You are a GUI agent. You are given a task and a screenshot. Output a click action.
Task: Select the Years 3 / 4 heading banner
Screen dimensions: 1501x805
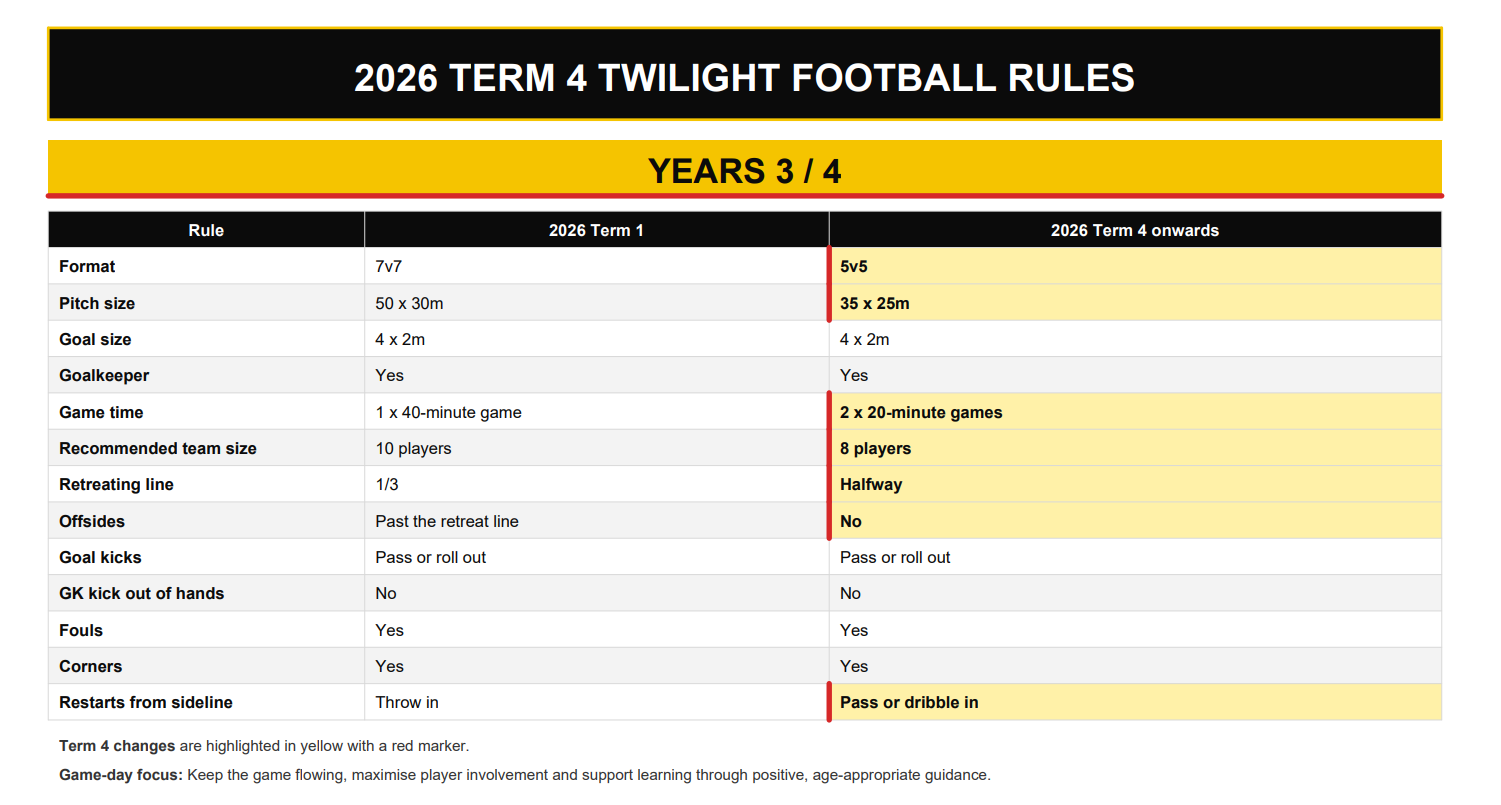click(x=744, y=168)
